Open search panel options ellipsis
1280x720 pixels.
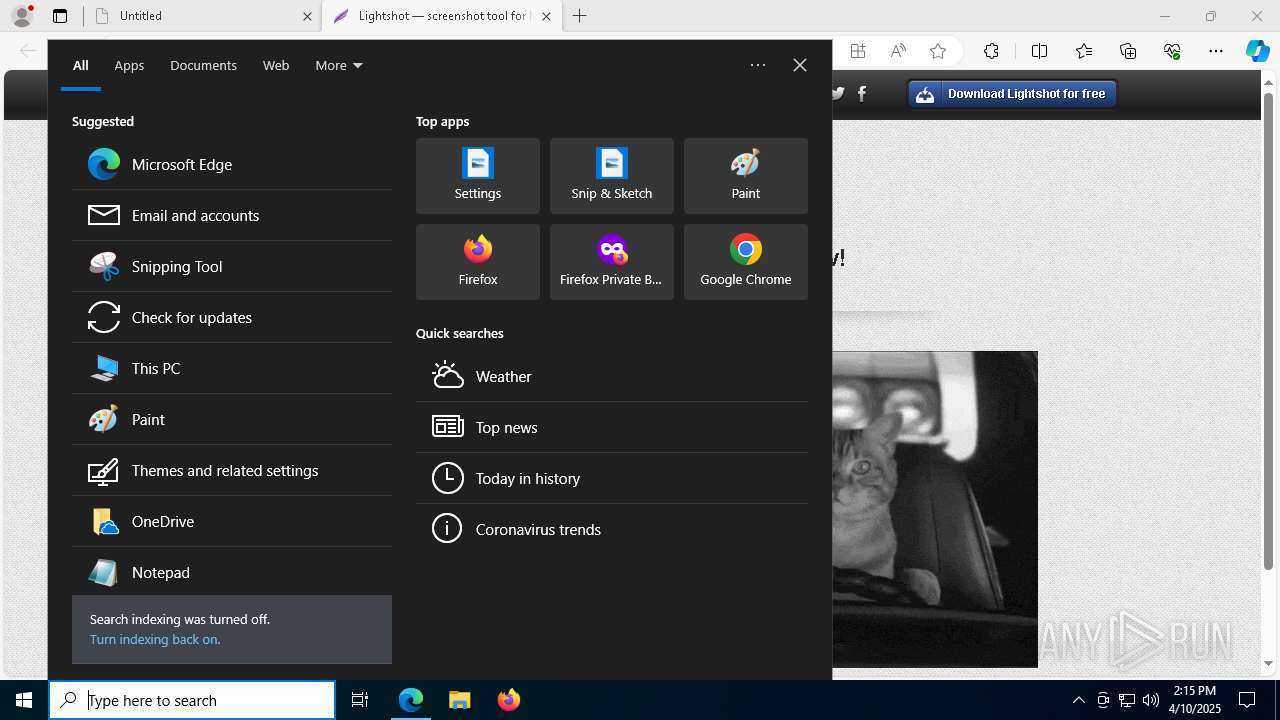click(758, 65)
